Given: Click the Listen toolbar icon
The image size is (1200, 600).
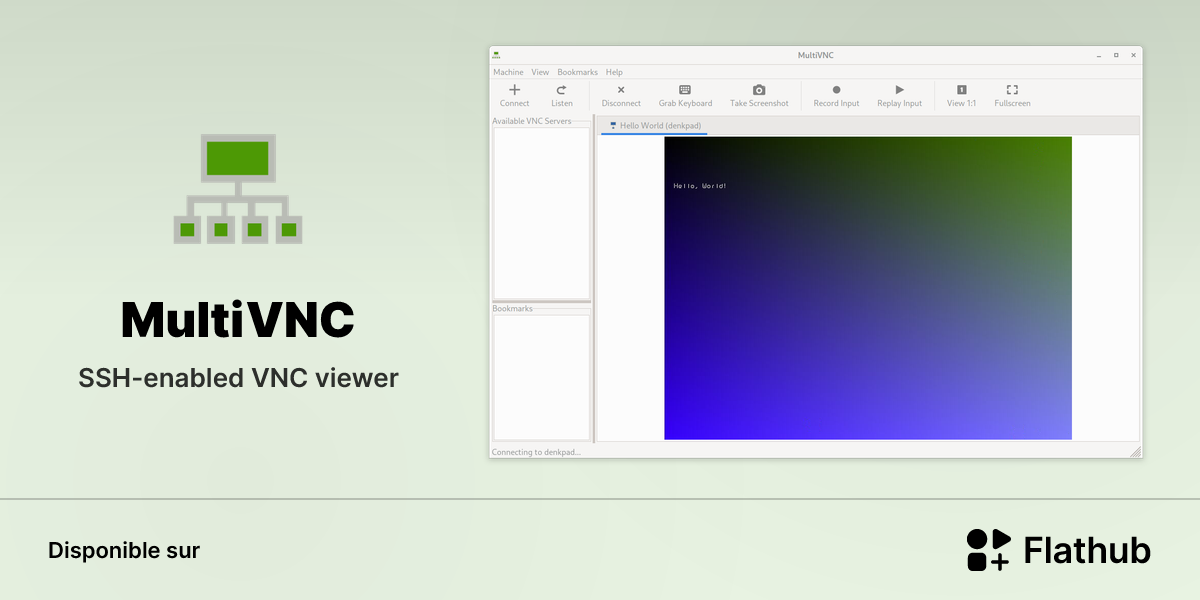Looking at the screenshot, I should click(562, 90).
